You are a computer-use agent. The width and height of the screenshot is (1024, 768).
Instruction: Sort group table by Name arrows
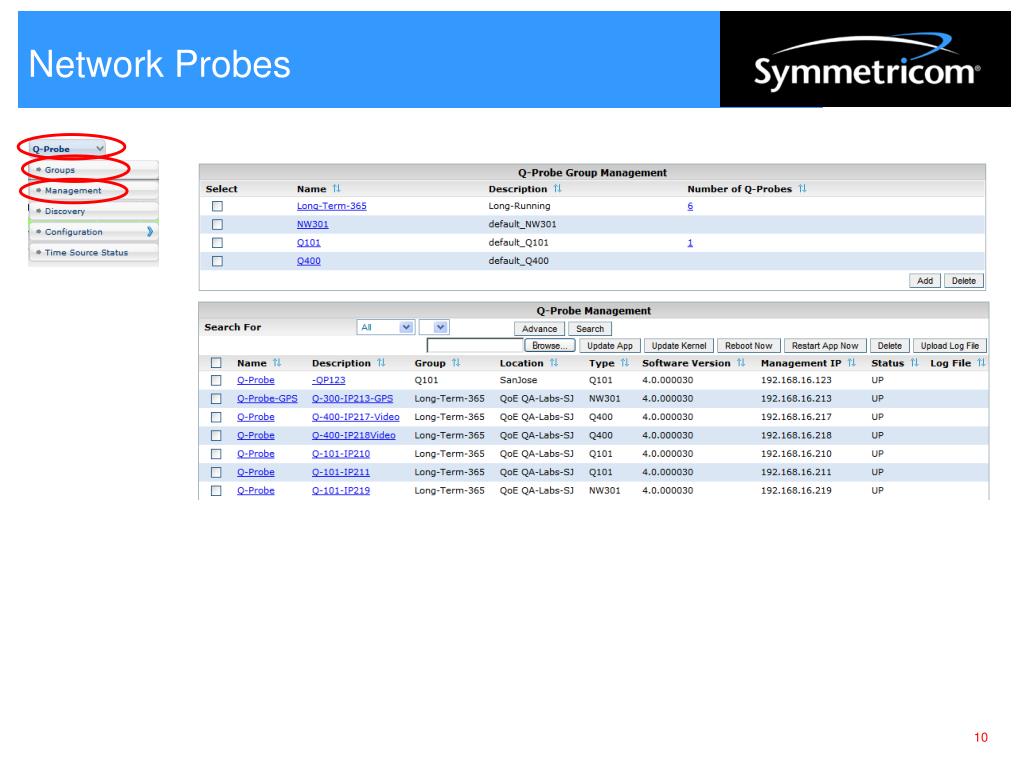click(336, 189)
